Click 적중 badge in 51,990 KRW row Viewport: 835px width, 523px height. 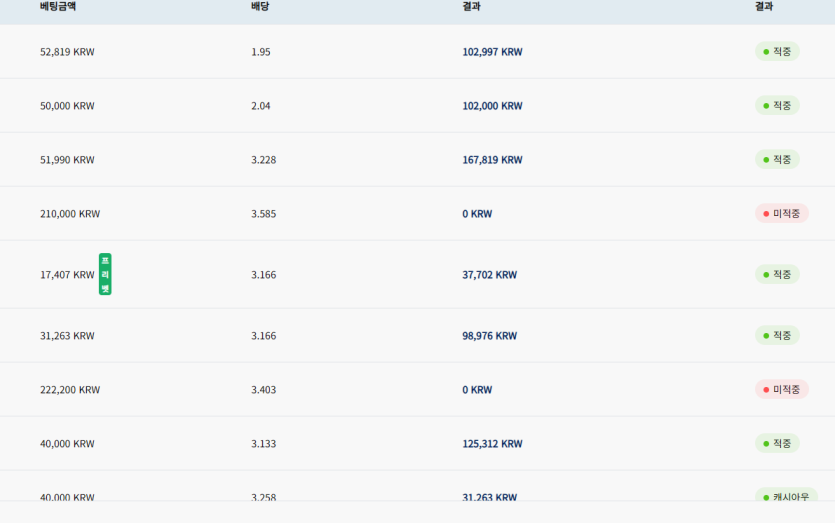(x=777, y=159)
